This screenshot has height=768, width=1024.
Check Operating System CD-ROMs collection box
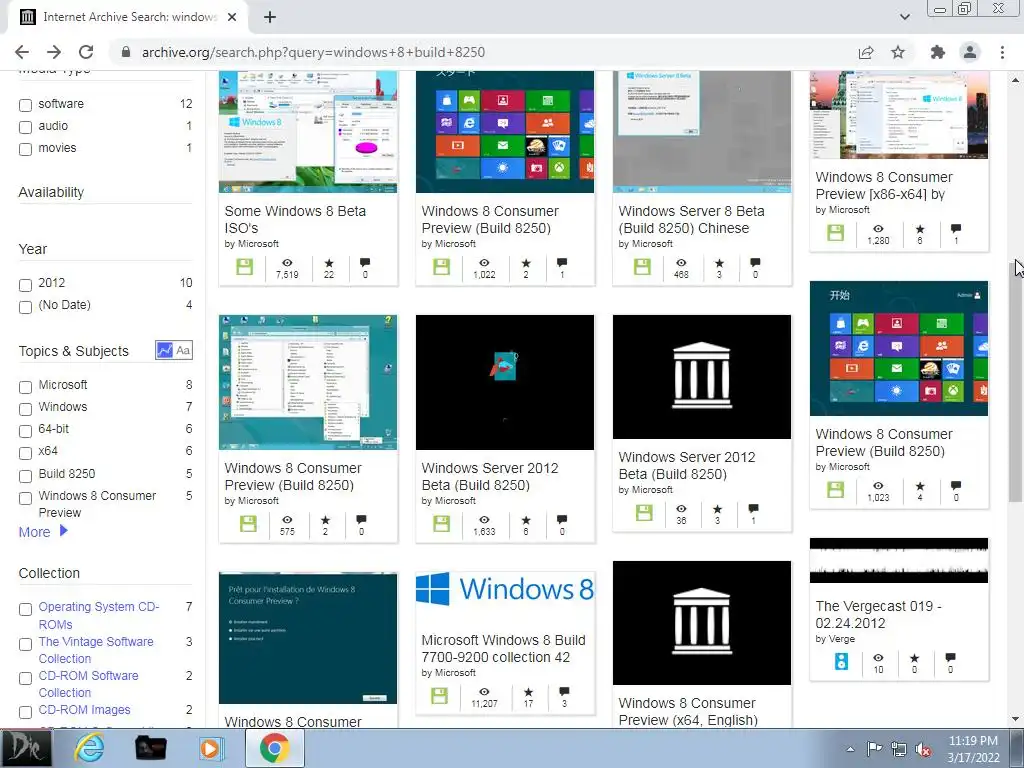point(25,609)
